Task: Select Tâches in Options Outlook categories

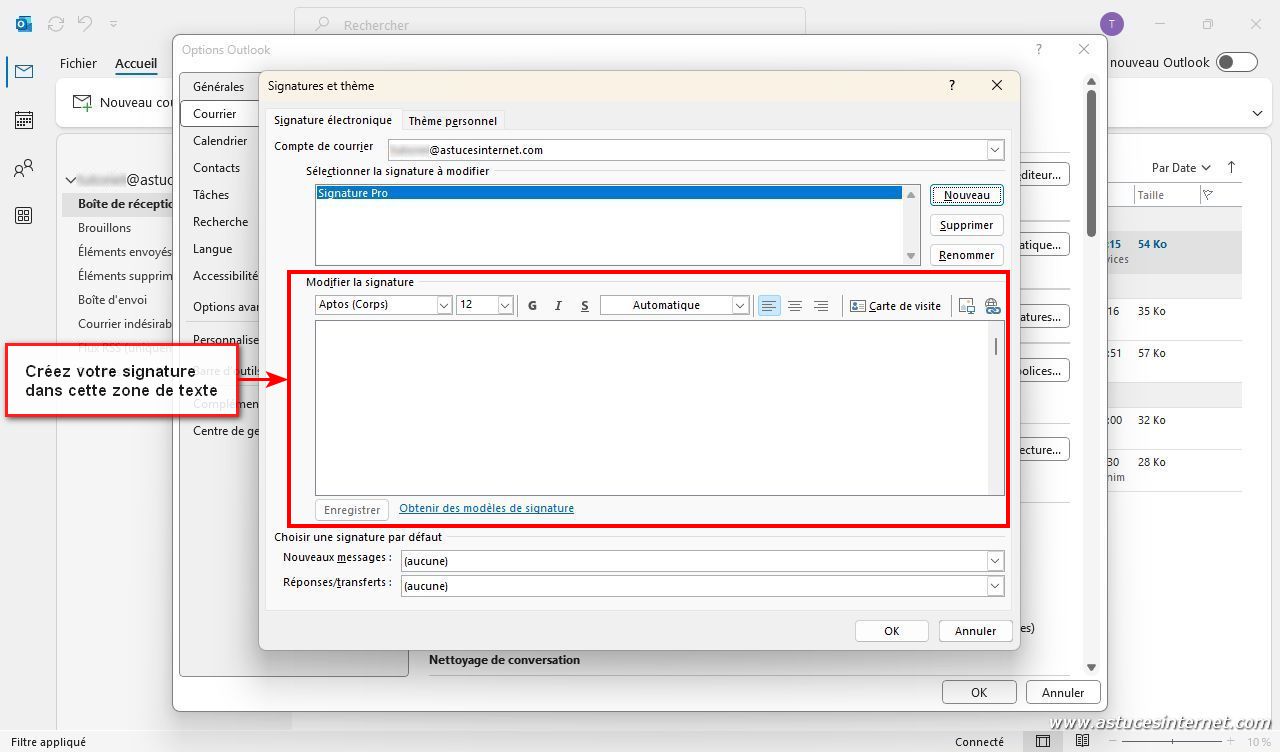Action: [211, 195]
